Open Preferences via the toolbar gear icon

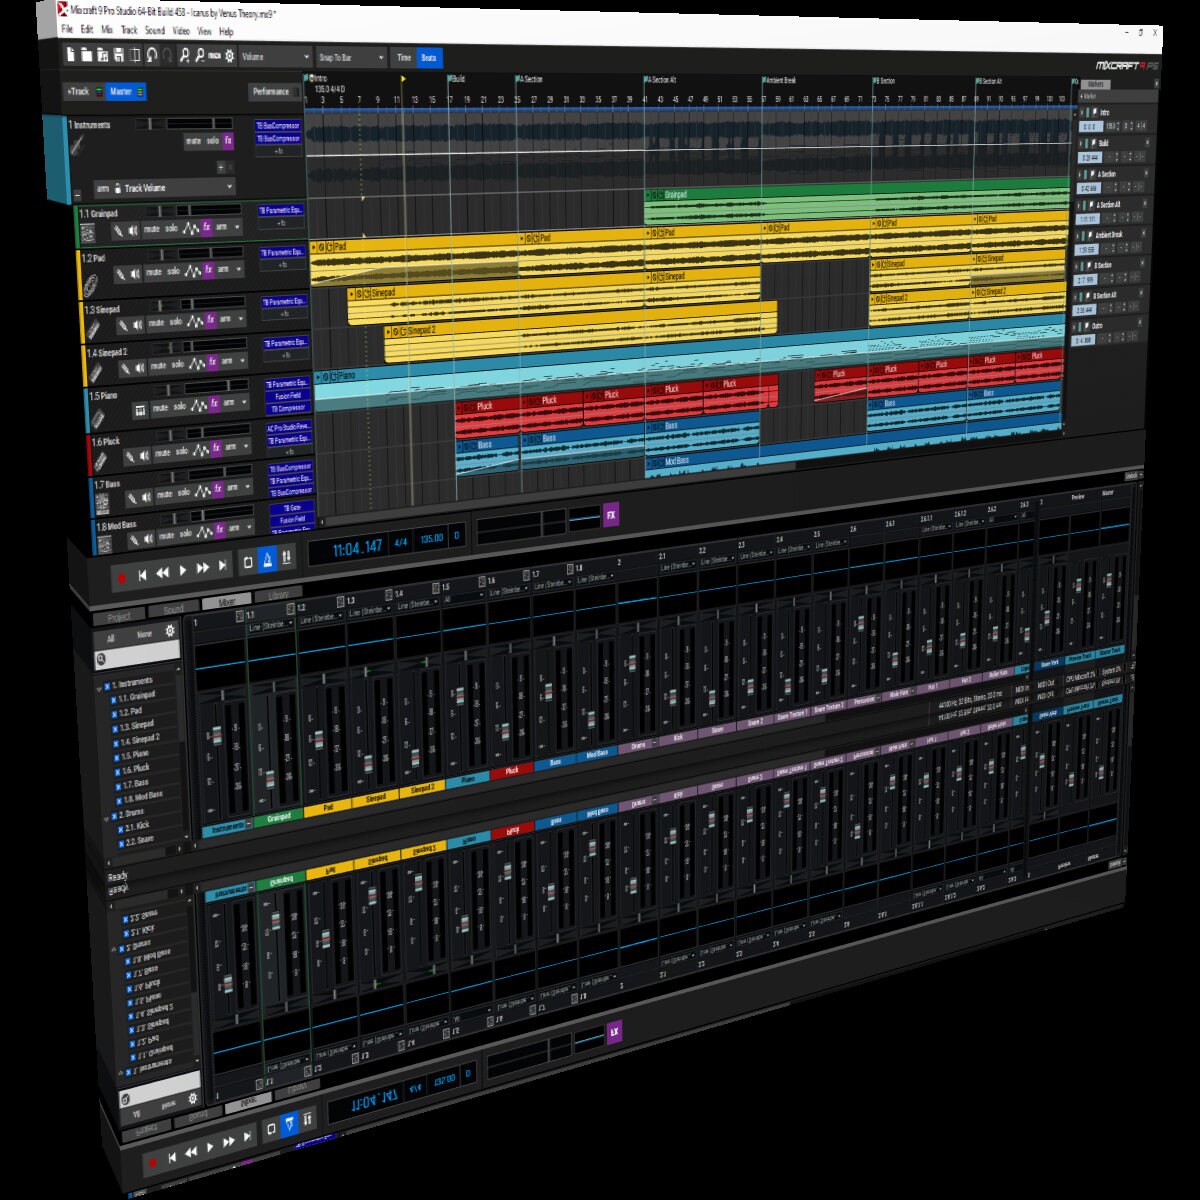[x=229, y=56]
